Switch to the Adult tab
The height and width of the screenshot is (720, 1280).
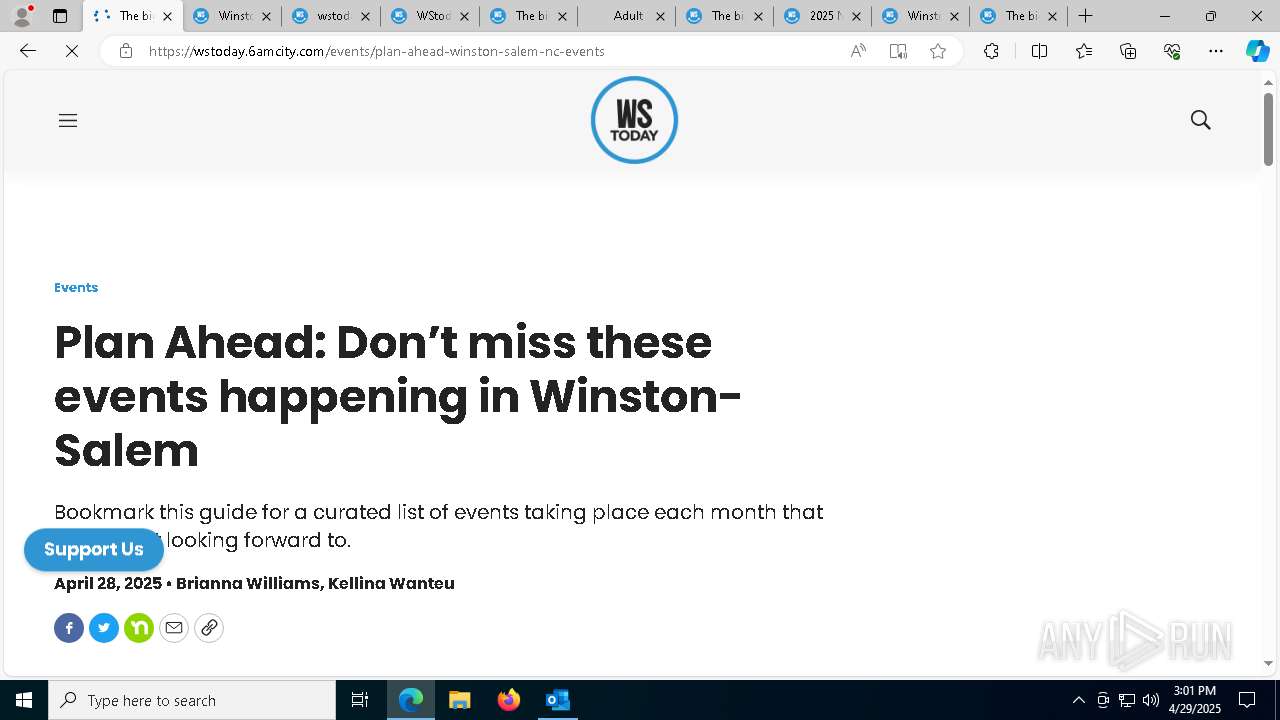click(x=628, y=16)
